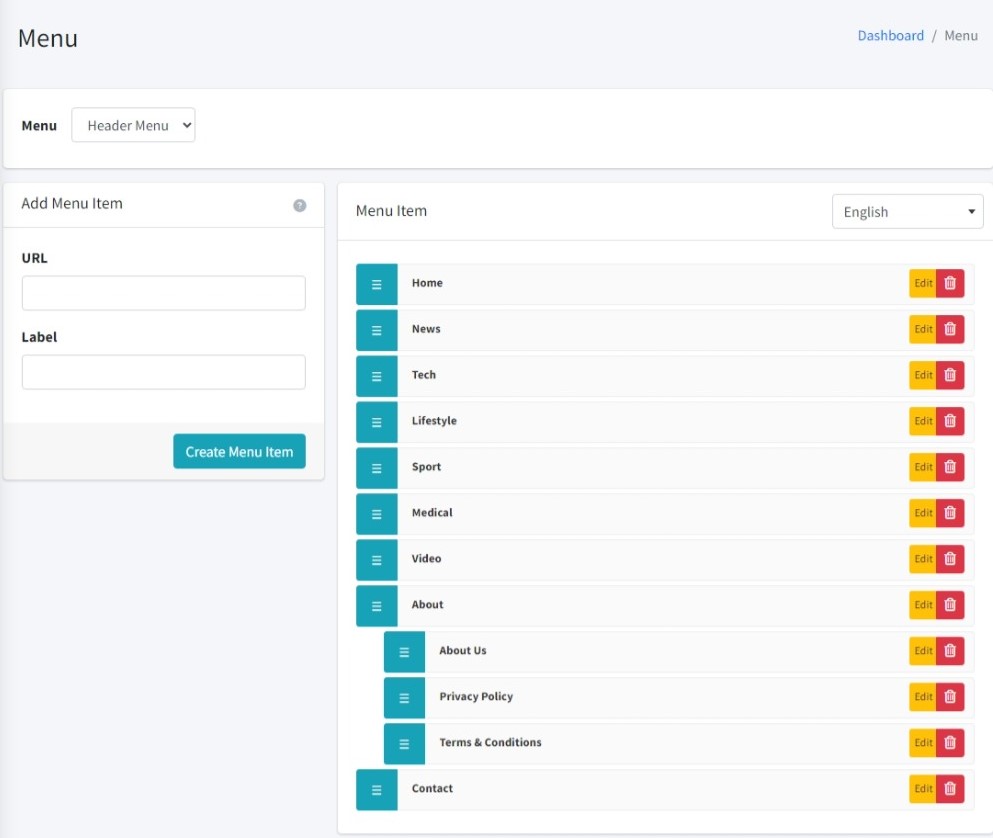The height and width of the screenshot is (838, 993).
Task: Delete the Terms & Conditions item
Action: (x=950, y=743)
